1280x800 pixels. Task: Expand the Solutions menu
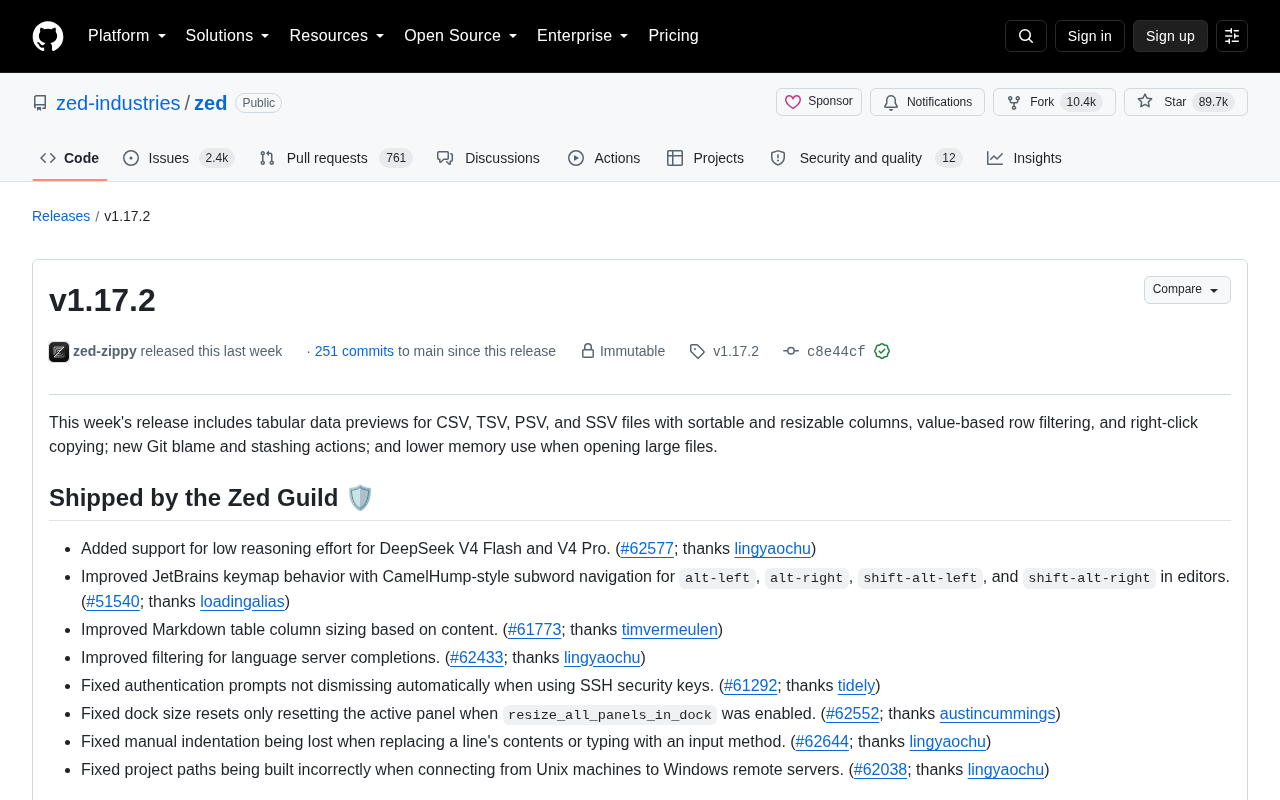pyautogui.click(x=228, y=36)
